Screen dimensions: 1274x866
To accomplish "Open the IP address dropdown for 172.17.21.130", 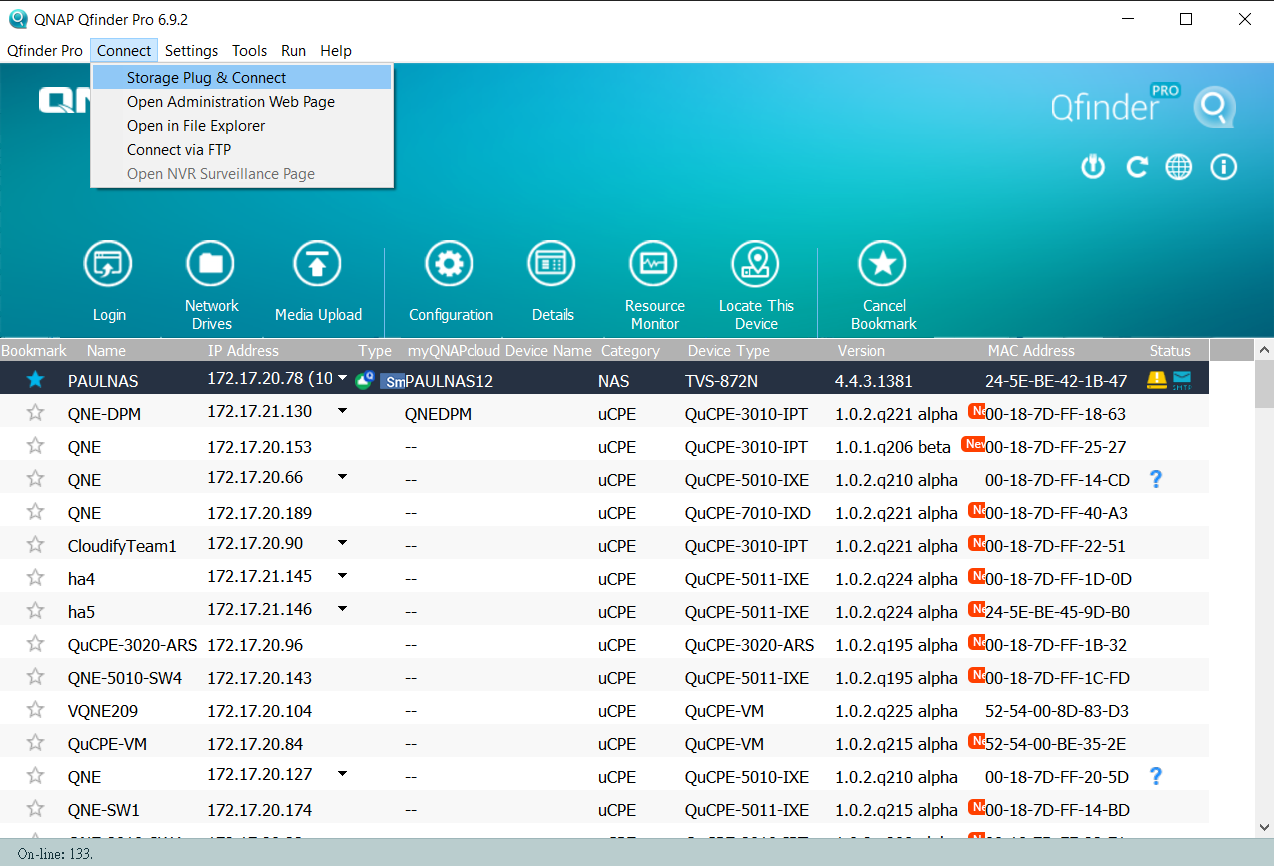I will click(x=342, y=411).
